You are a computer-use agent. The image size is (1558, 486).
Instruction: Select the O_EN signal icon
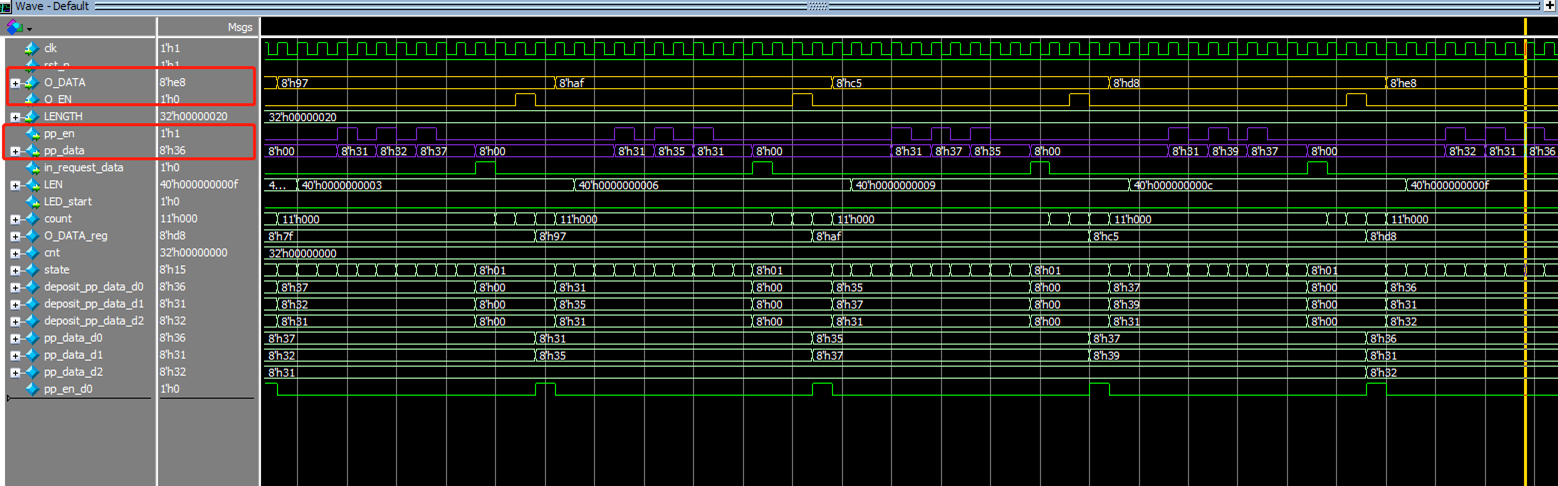point(32,99)
